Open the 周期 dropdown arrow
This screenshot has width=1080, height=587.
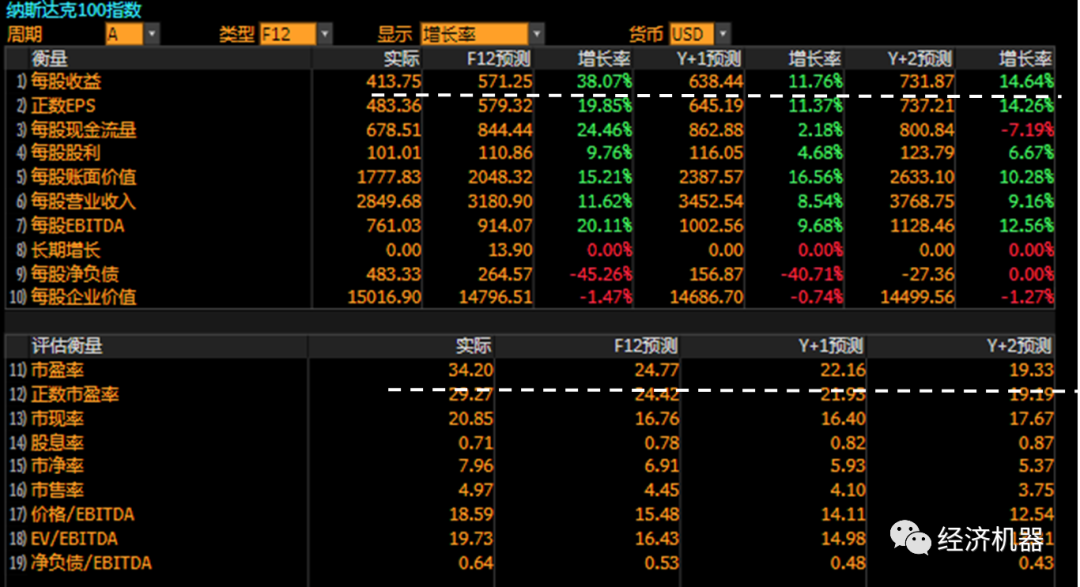tap(152, 34)
